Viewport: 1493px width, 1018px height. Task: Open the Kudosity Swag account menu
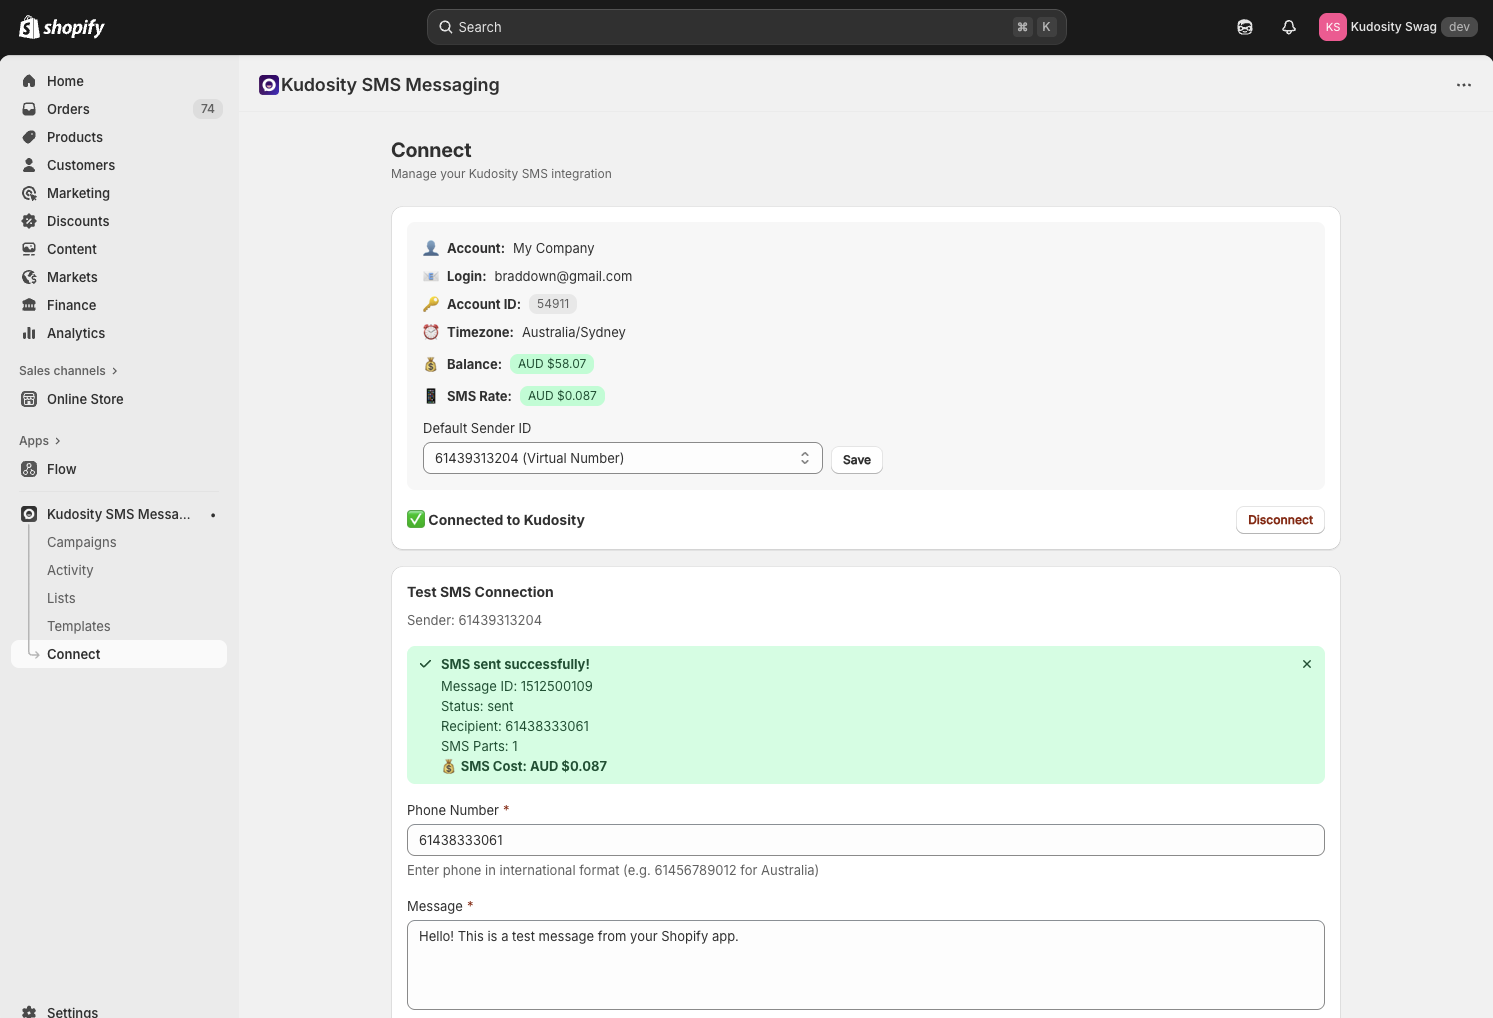click(1398, 27)
